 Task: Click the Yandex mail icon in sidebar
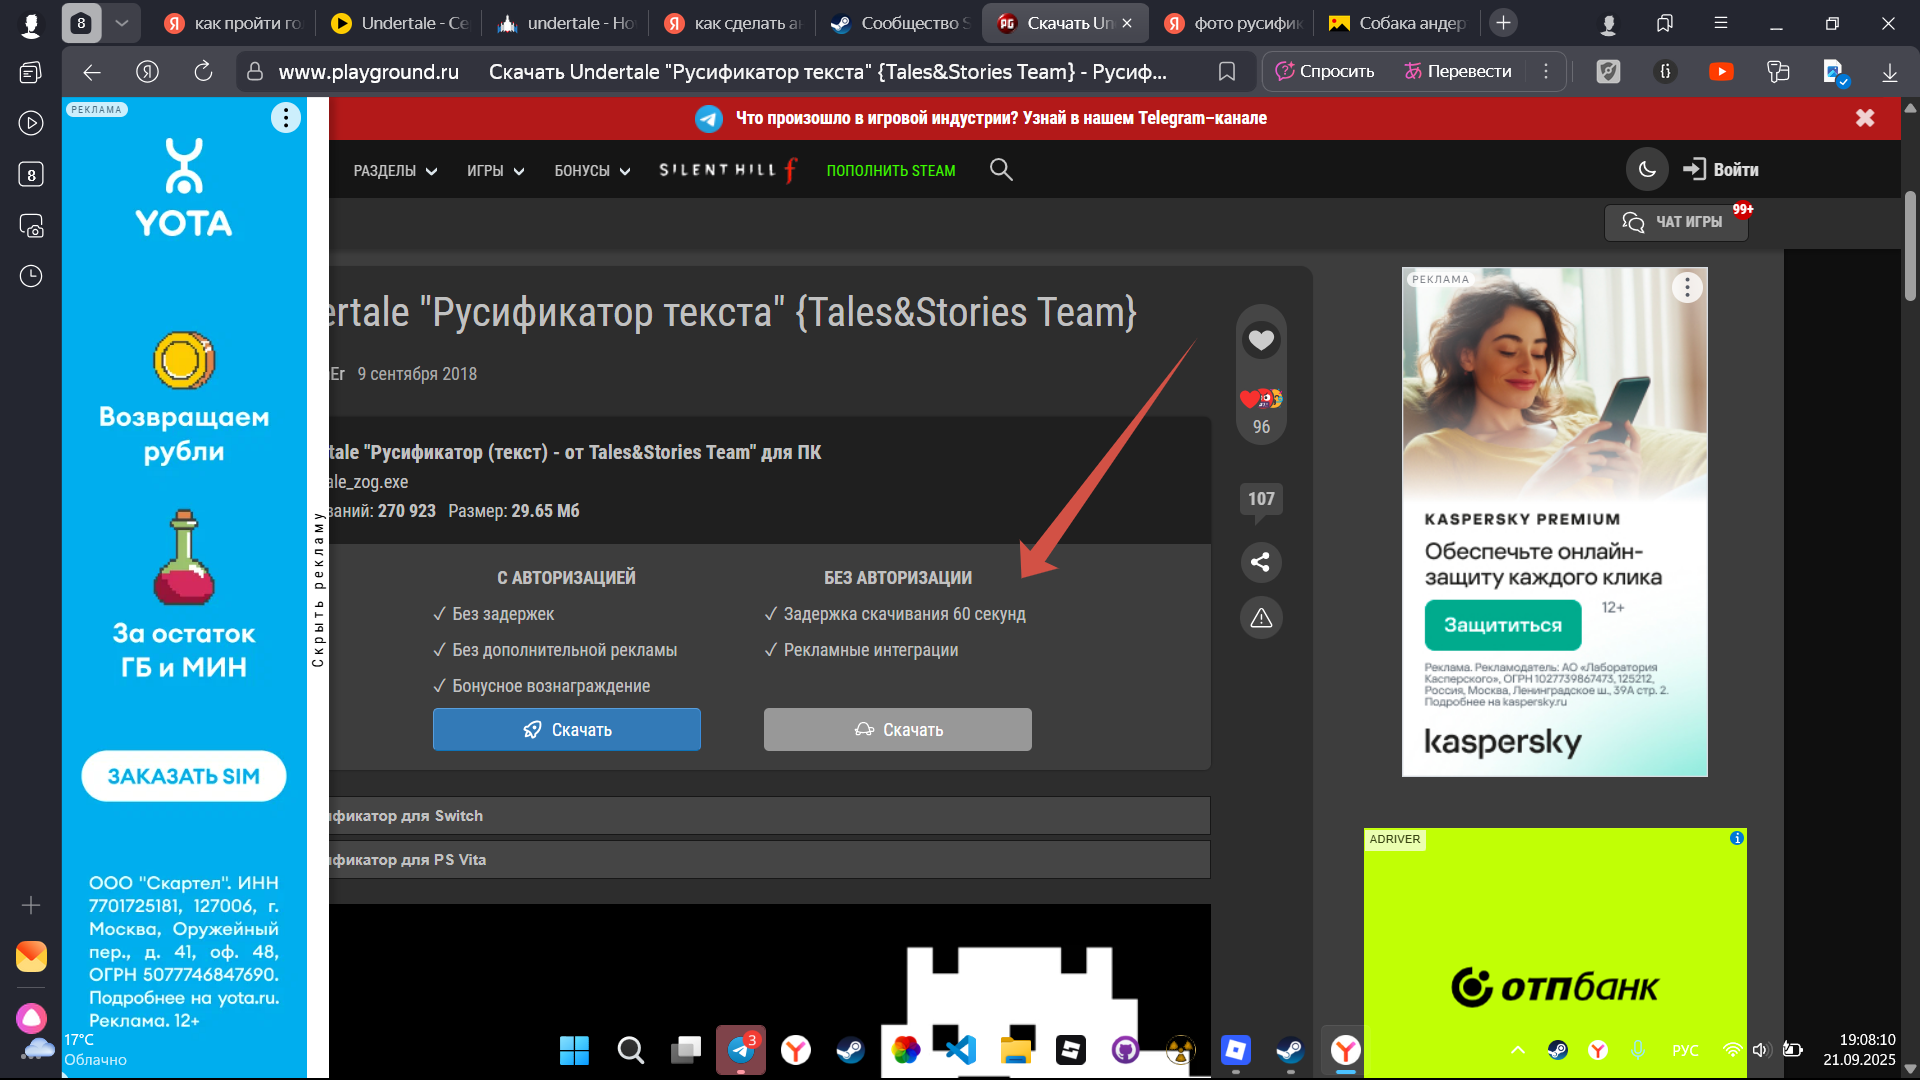tap(31, 957)
